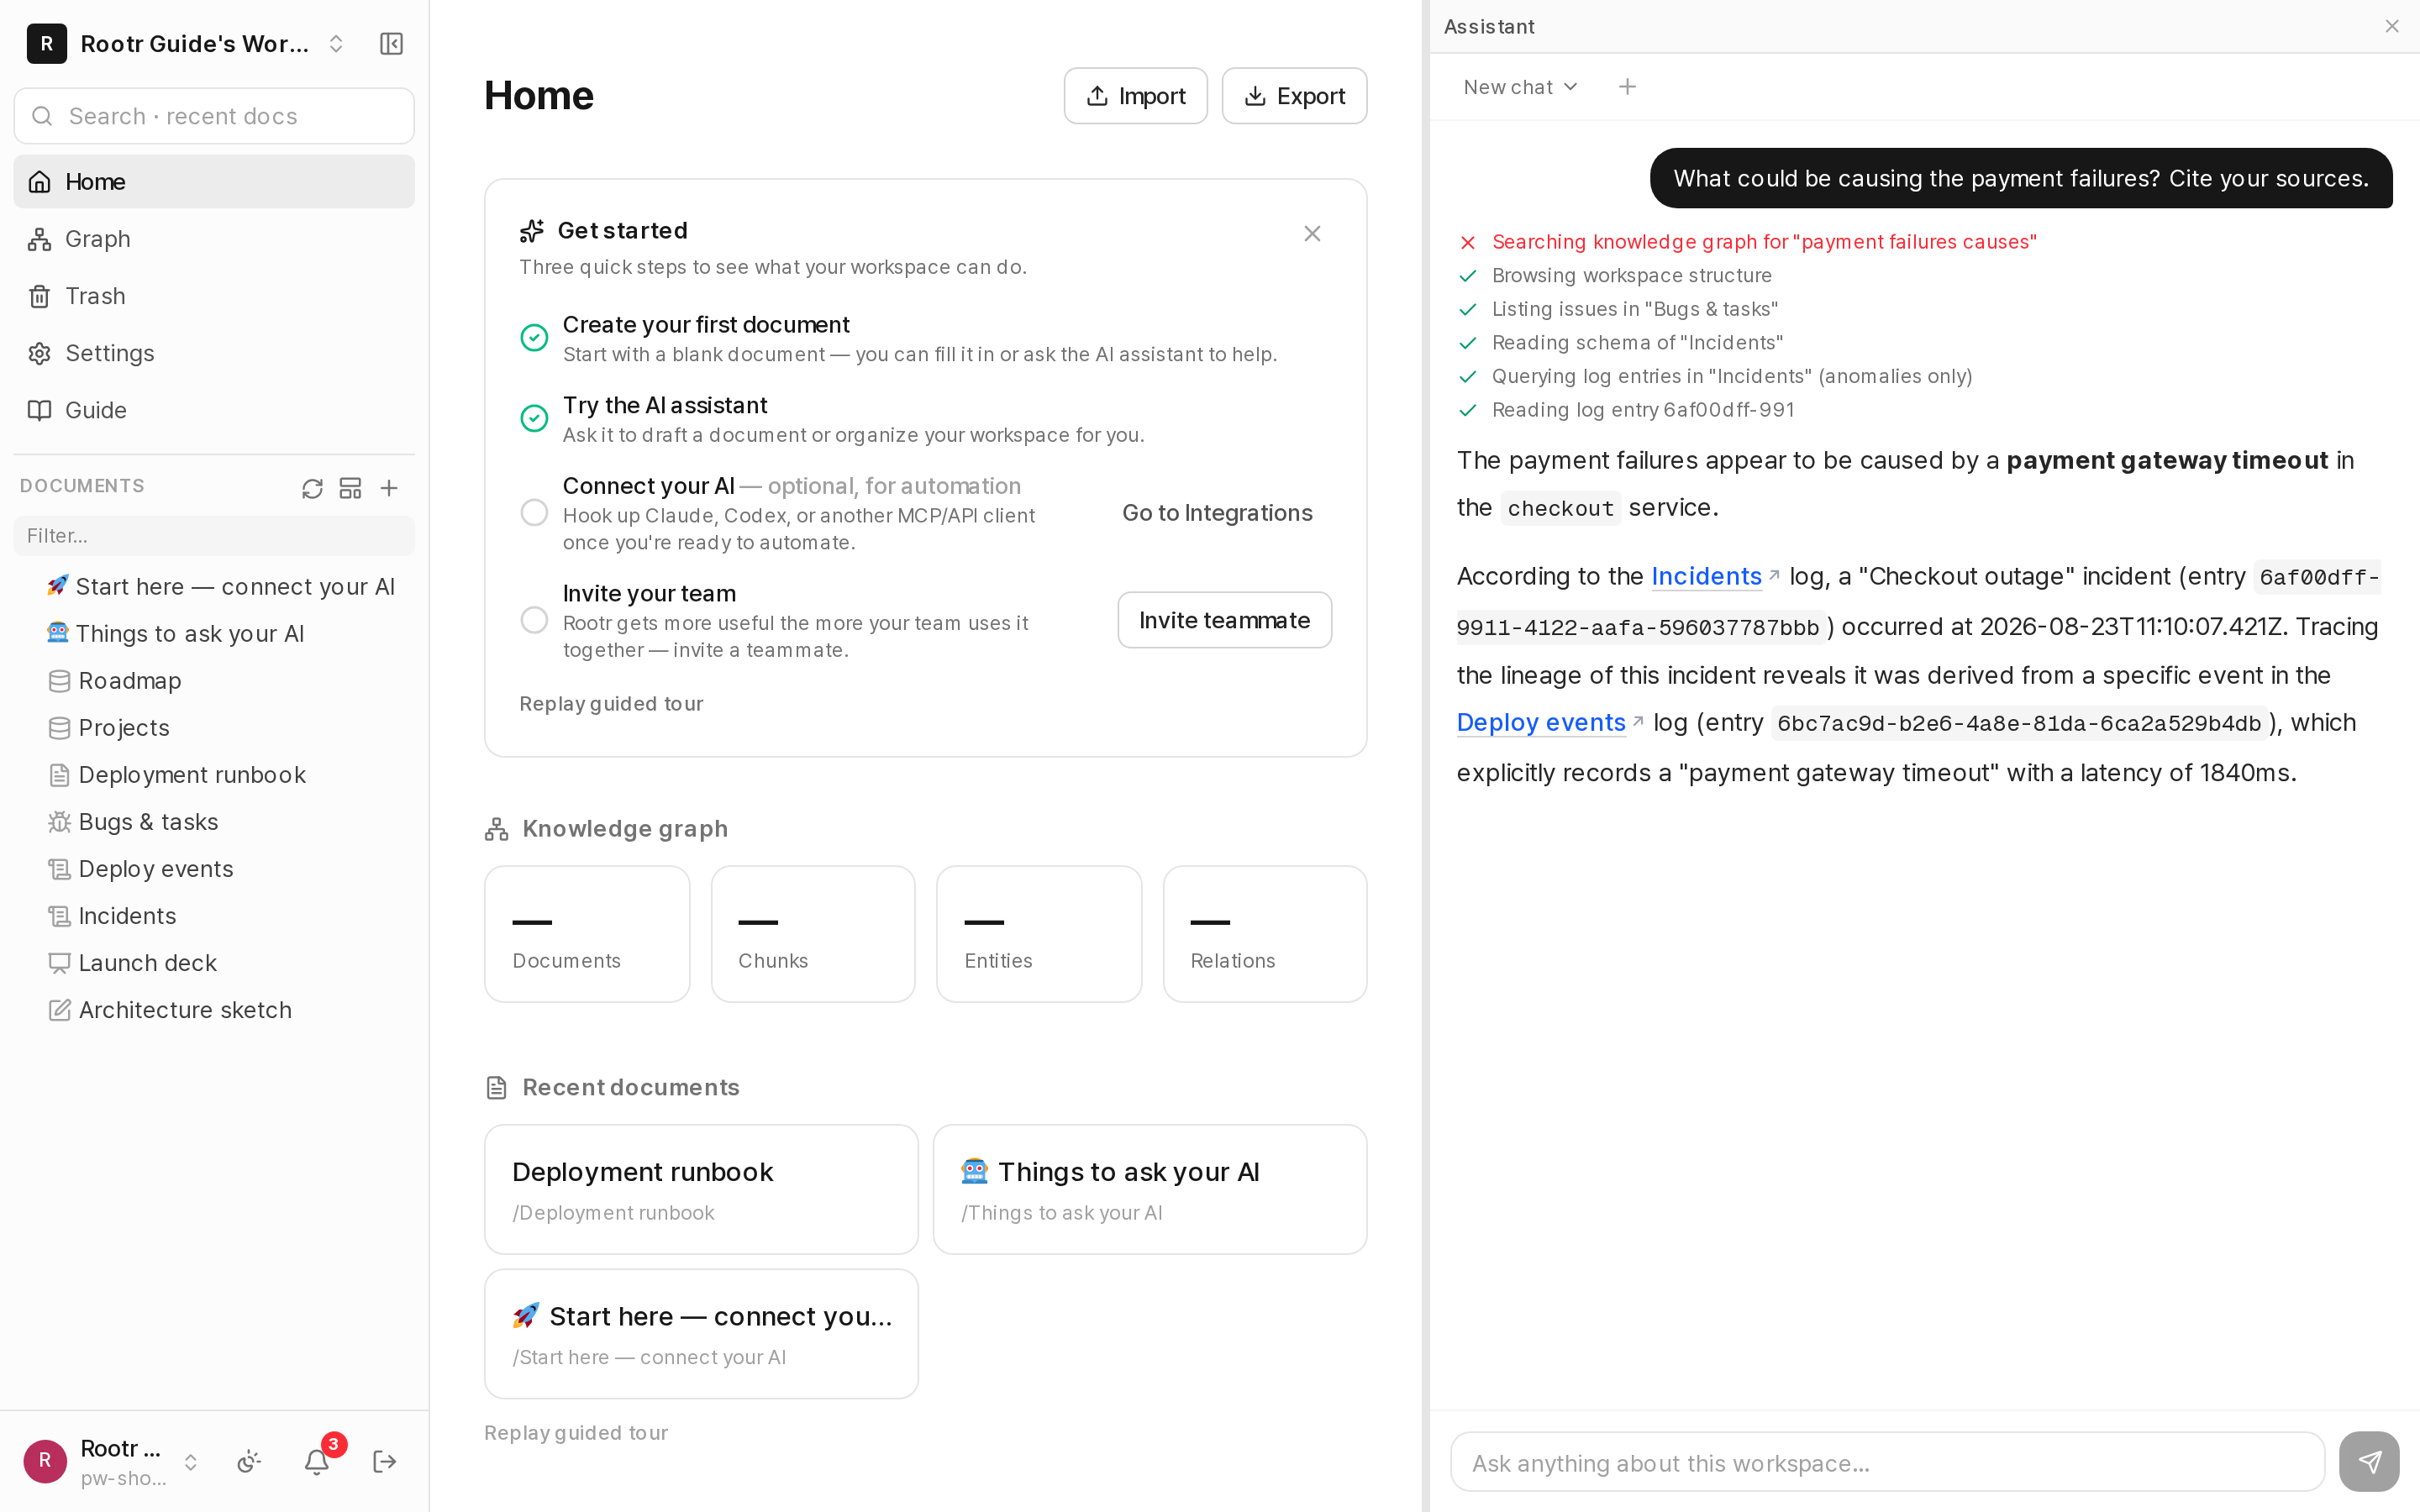Open Trash in the sidebar

click(214, 296)
